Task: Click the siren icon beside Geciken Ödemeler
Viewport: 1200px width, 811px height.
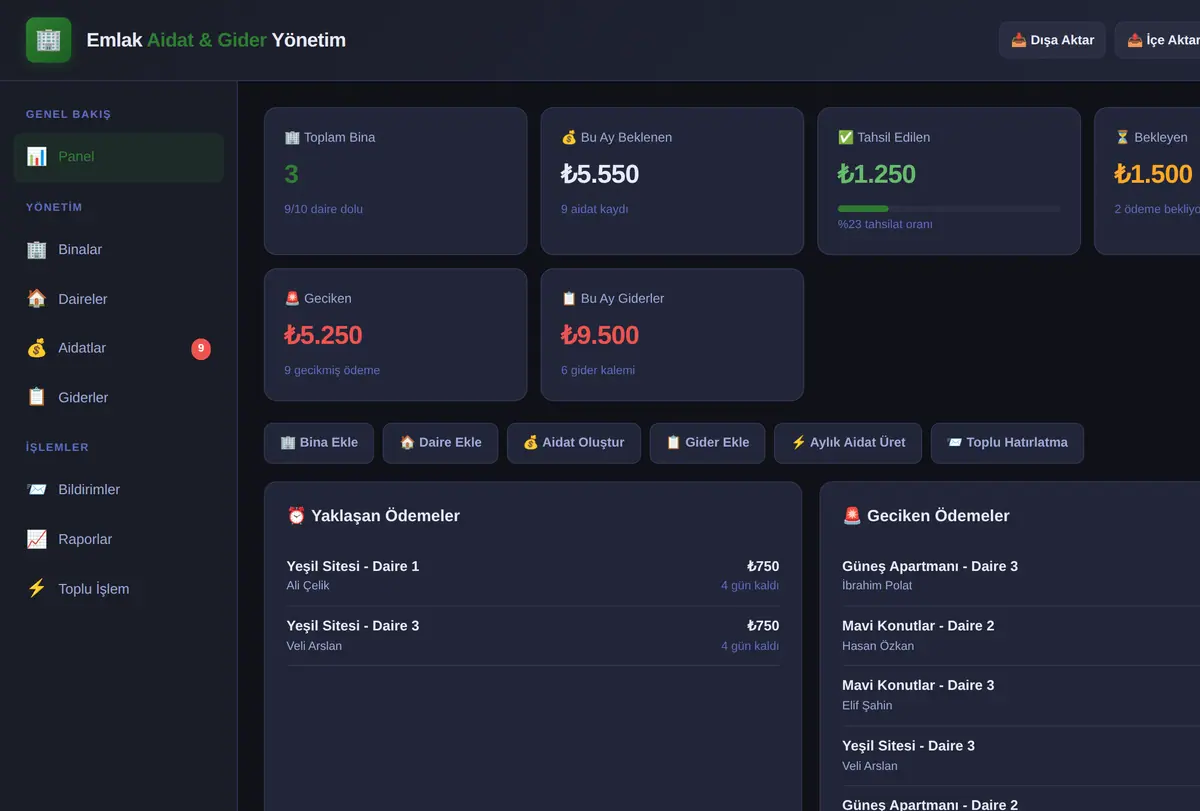Action: pyautogui.click(x=852, y=516)
